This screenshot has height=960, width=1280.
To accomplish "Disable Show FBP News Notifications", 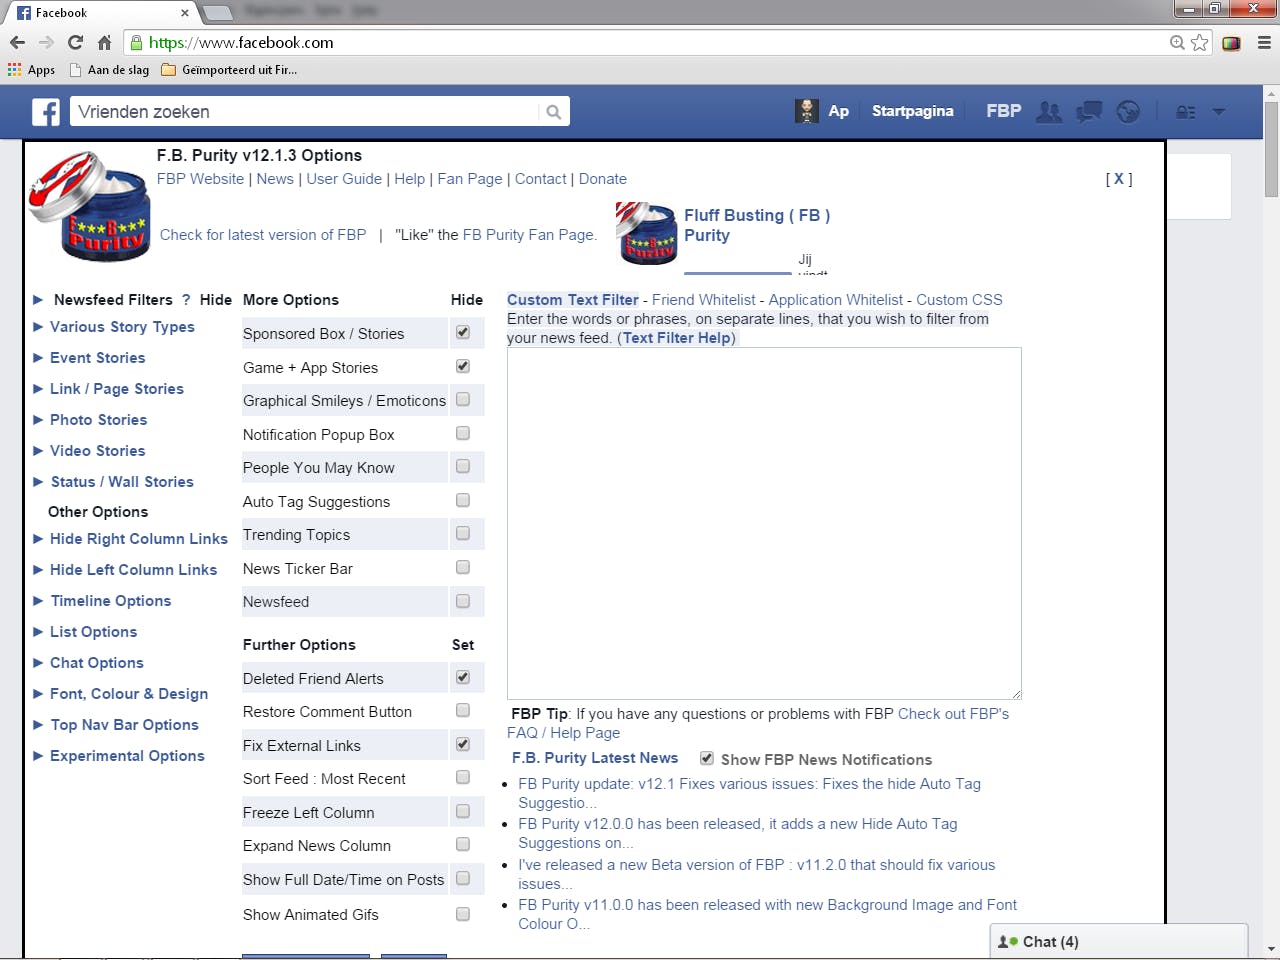I will pyautogui.click(x=707, y=758).
